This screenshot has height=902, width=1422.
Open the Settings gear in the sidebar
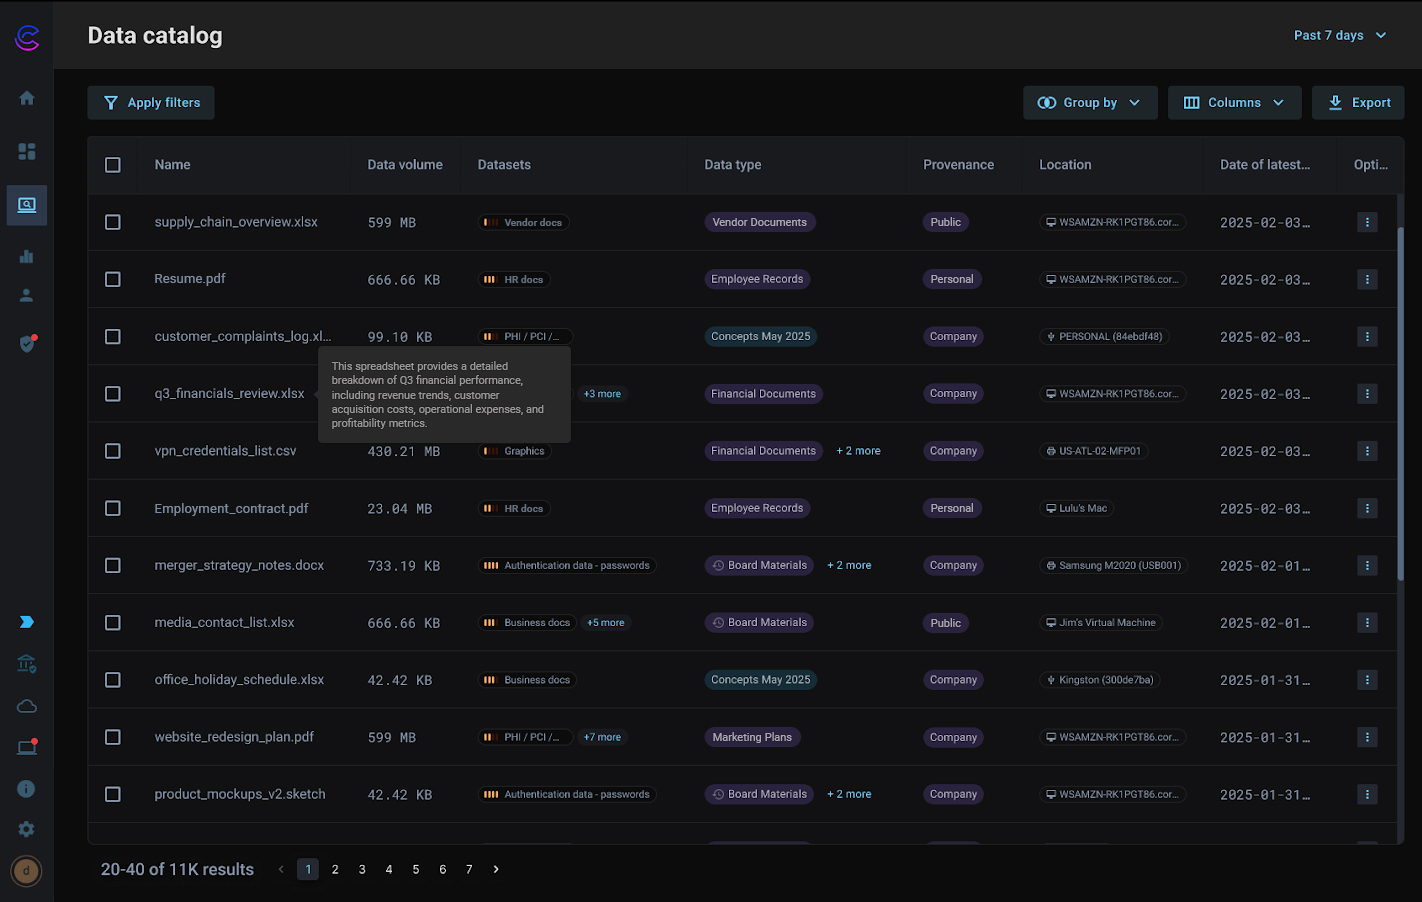point(26,829)
